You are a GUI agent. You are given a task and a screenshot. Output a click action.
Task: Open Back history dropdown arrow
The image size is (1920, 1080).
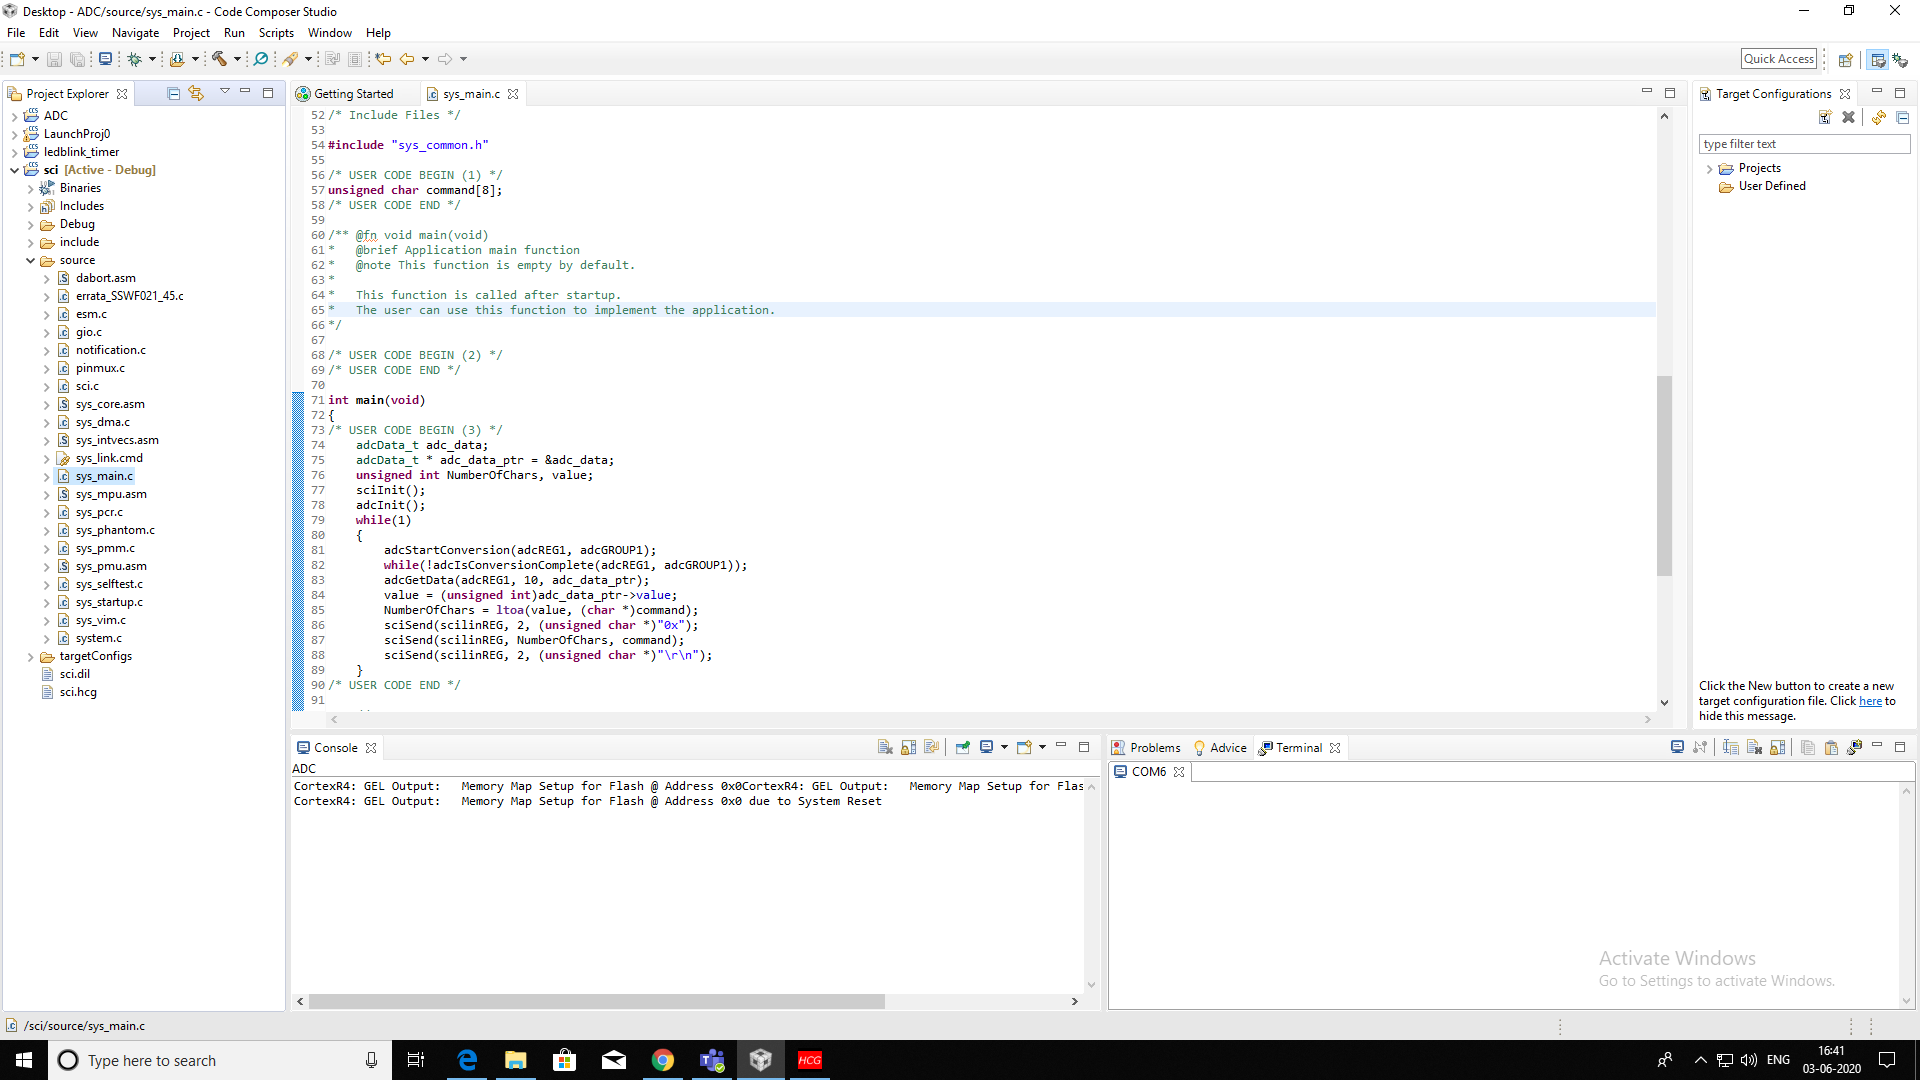(x=425, y=59)
